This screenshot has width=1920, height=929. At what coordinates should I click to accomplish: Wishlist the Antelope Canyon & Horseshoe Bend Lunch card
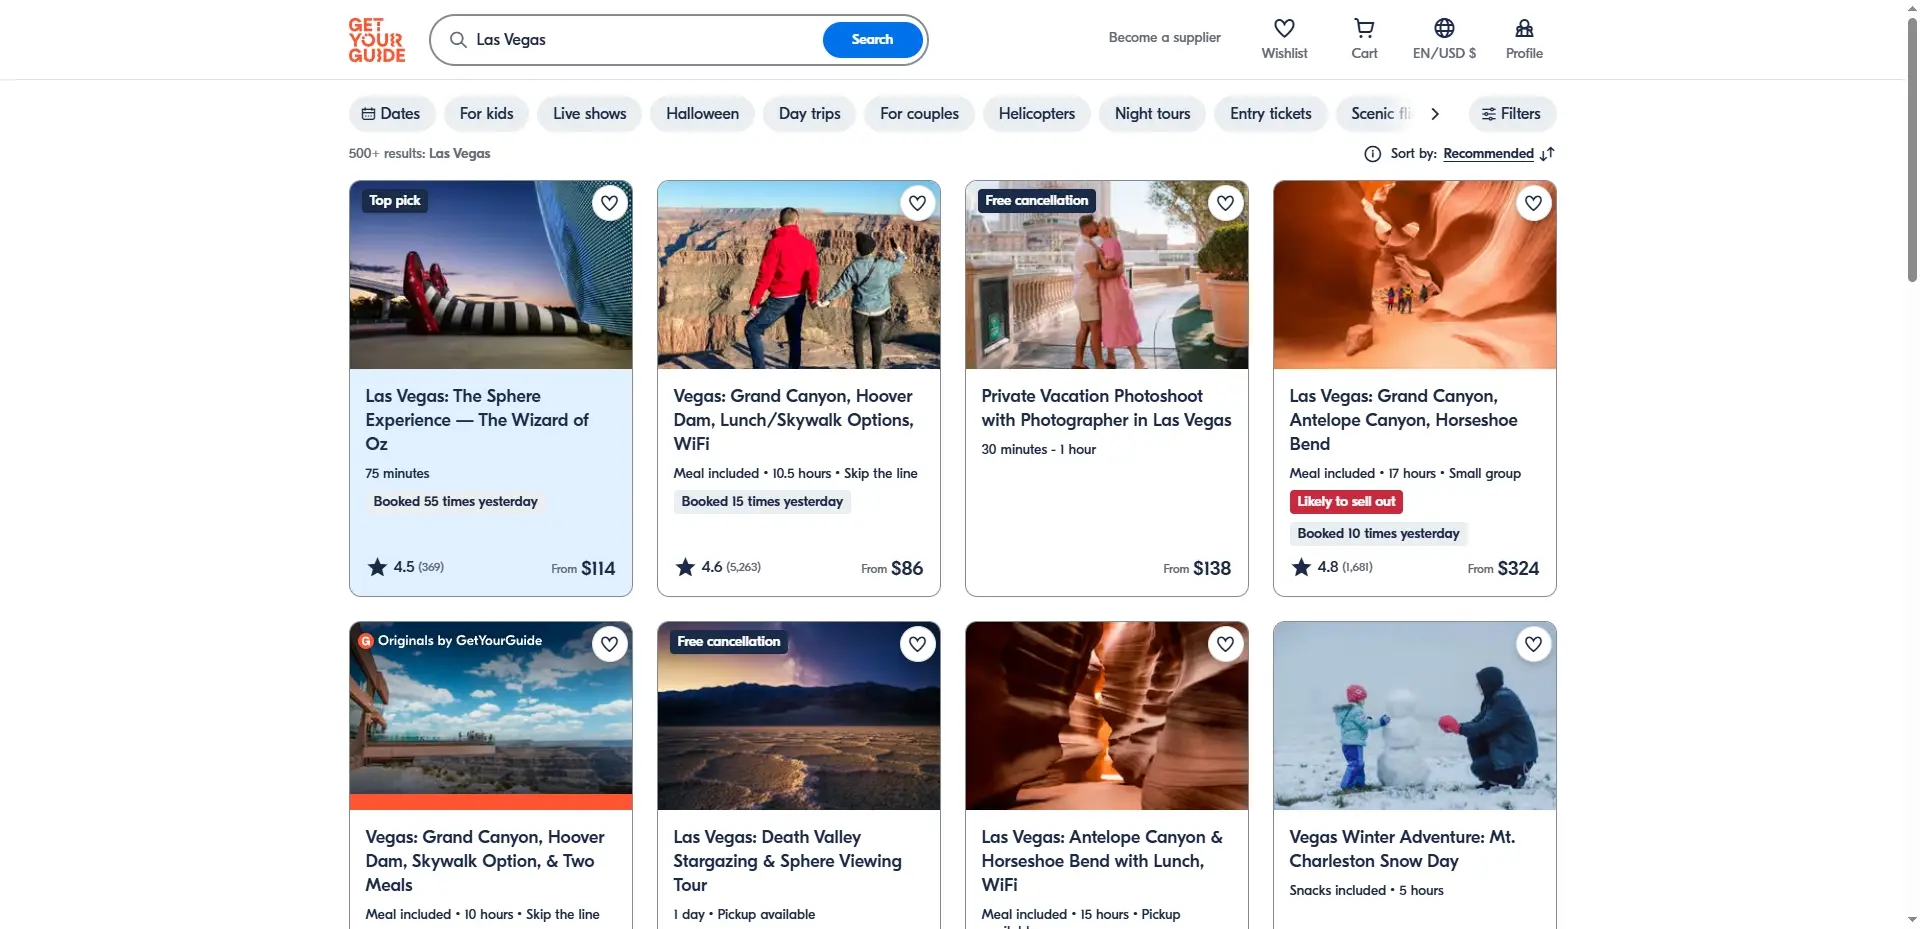point(1225,644)
